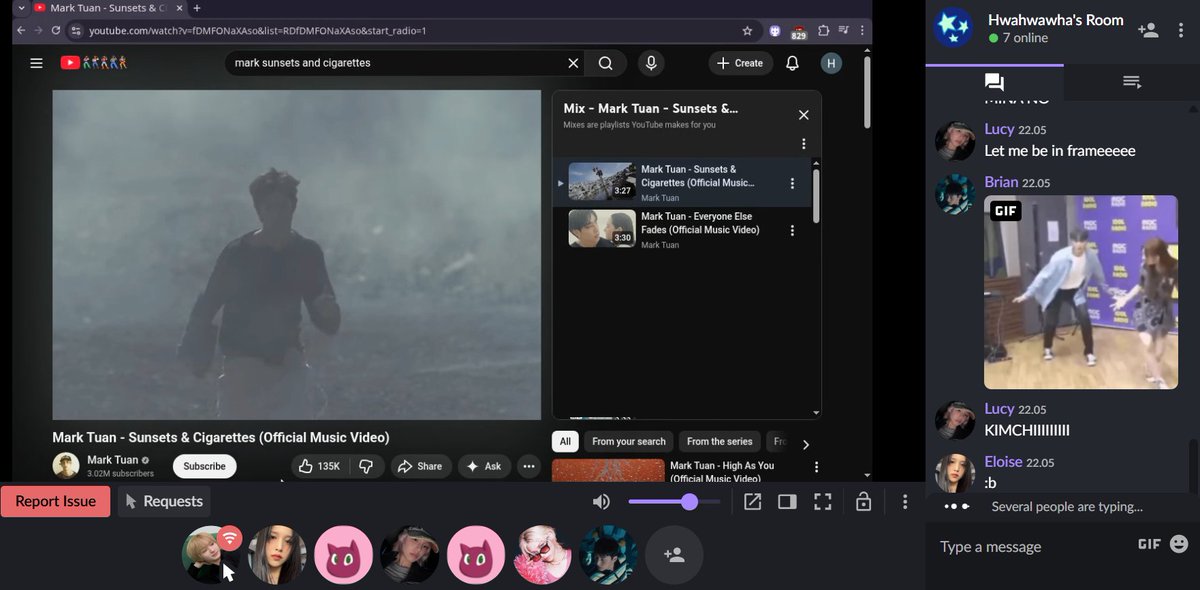Open the YouTube Create button
Screen dimensions: 1200x590
coord(741,63)
